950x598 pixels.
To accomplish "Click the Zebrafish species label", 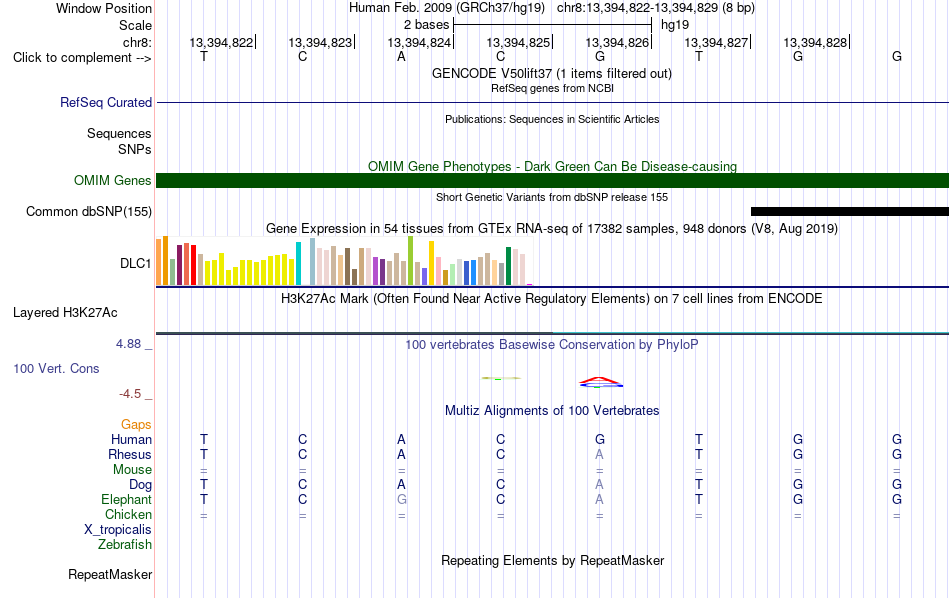I will [x=125, y=545].
